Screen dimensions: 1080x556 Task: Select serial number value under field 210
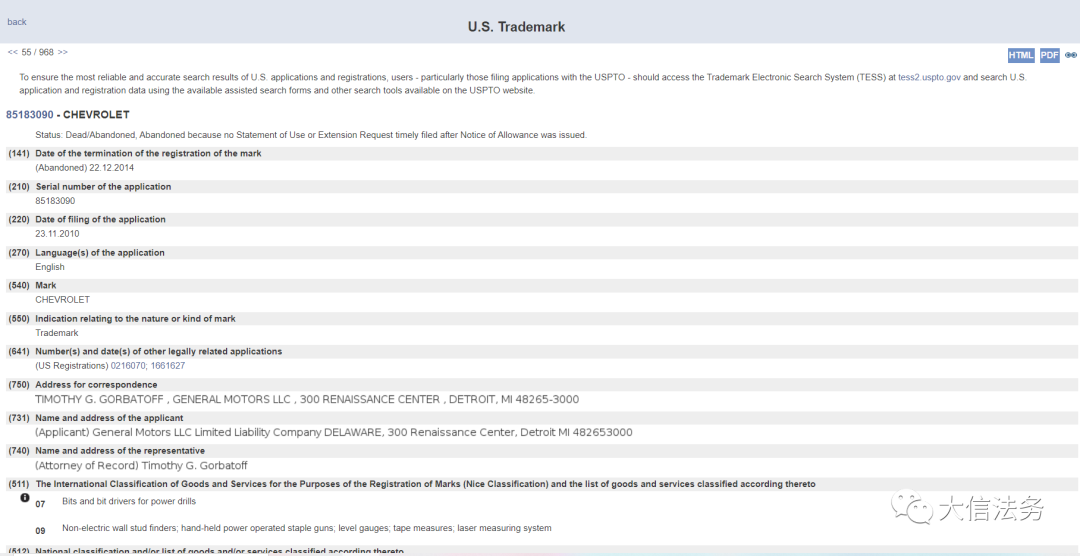click(55, 200)
